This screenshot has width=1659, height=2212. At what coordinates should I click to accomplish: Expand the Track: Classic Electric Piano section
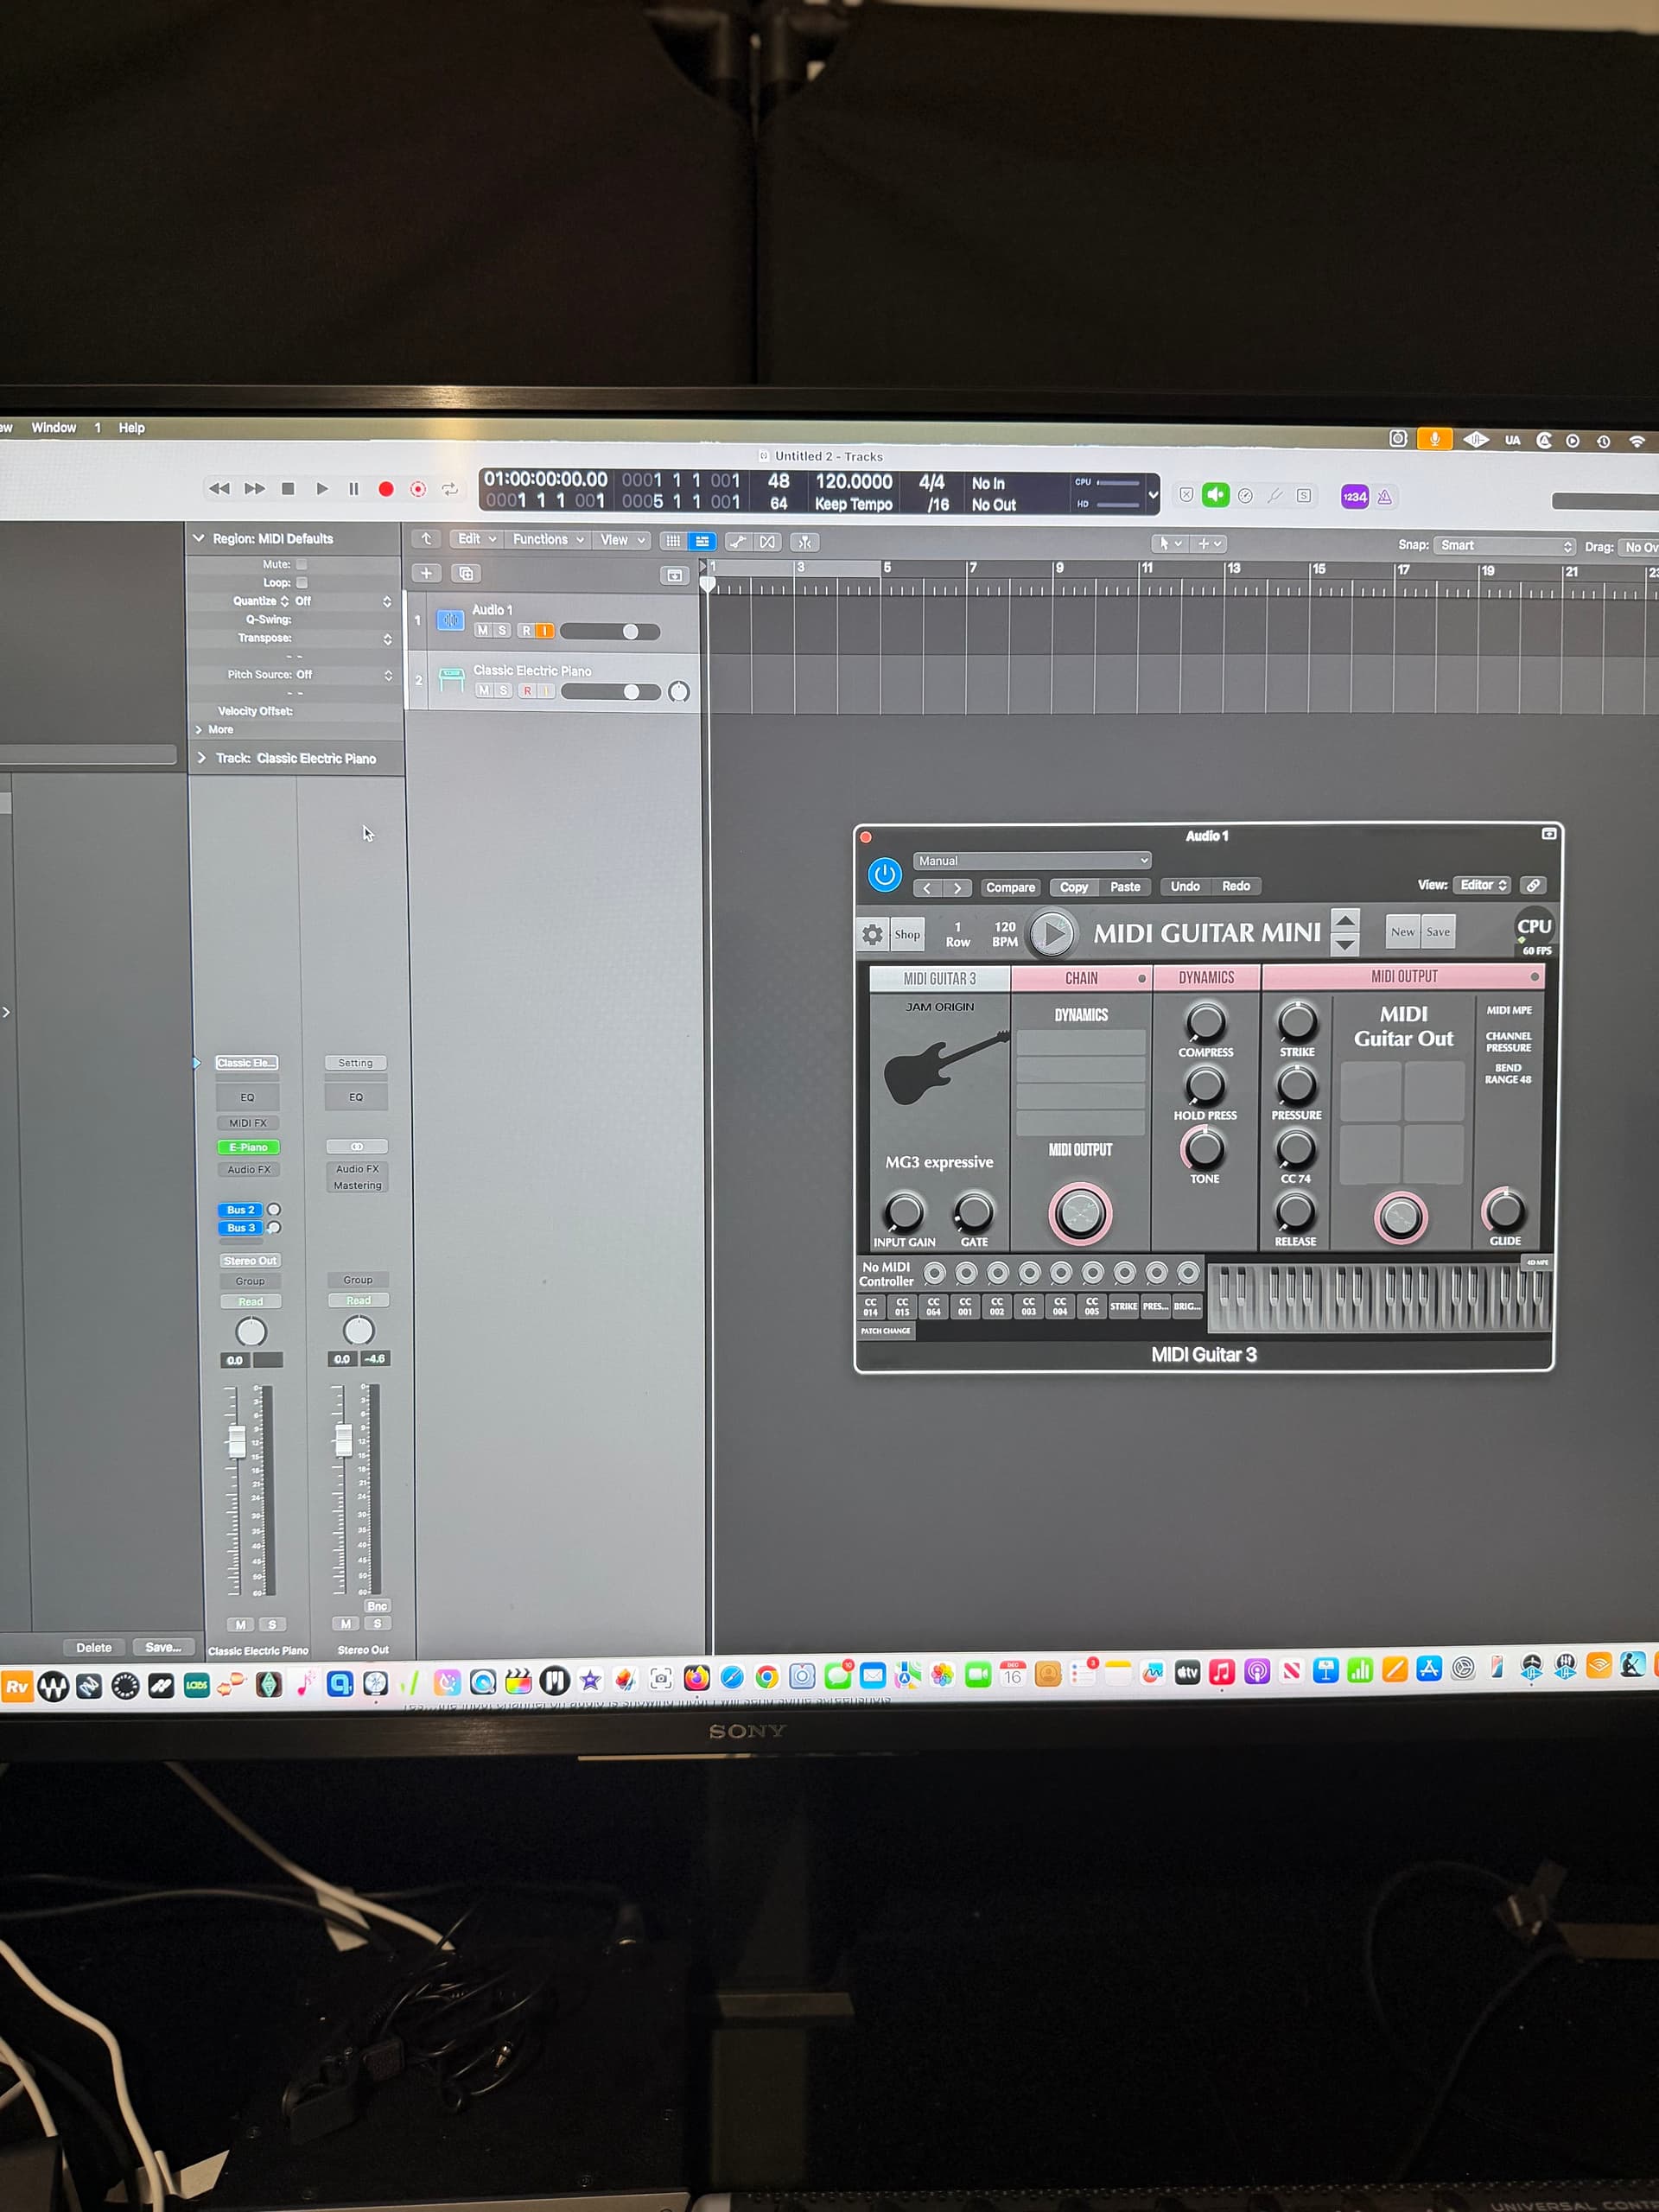(202, 758)
